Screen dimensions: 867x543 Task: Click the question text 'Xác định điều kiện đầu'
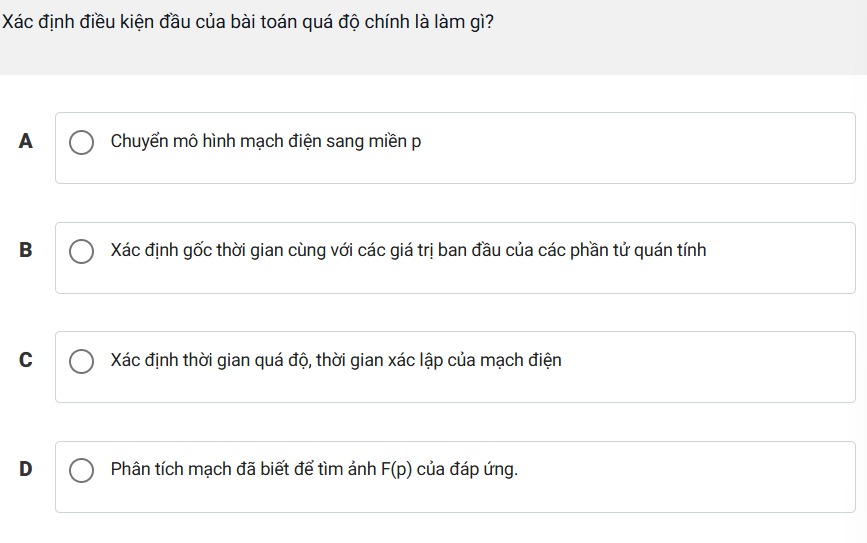tap(248, 22)
